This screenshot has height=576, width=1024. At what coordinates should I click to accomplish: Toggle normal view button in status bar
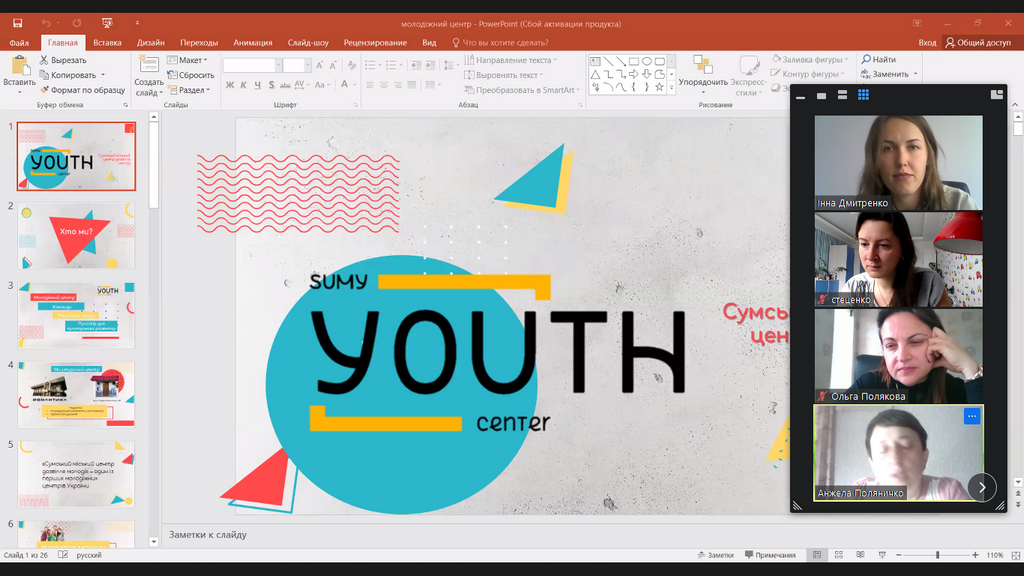coord(817,555)
